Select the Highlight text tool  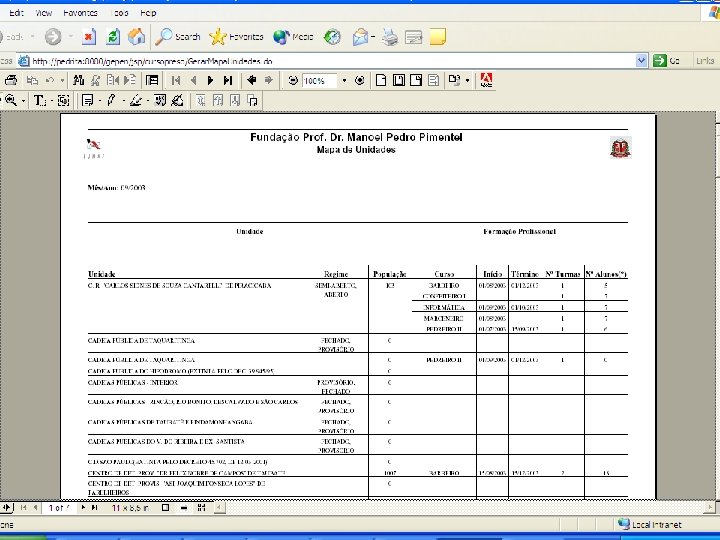point(135,100)
